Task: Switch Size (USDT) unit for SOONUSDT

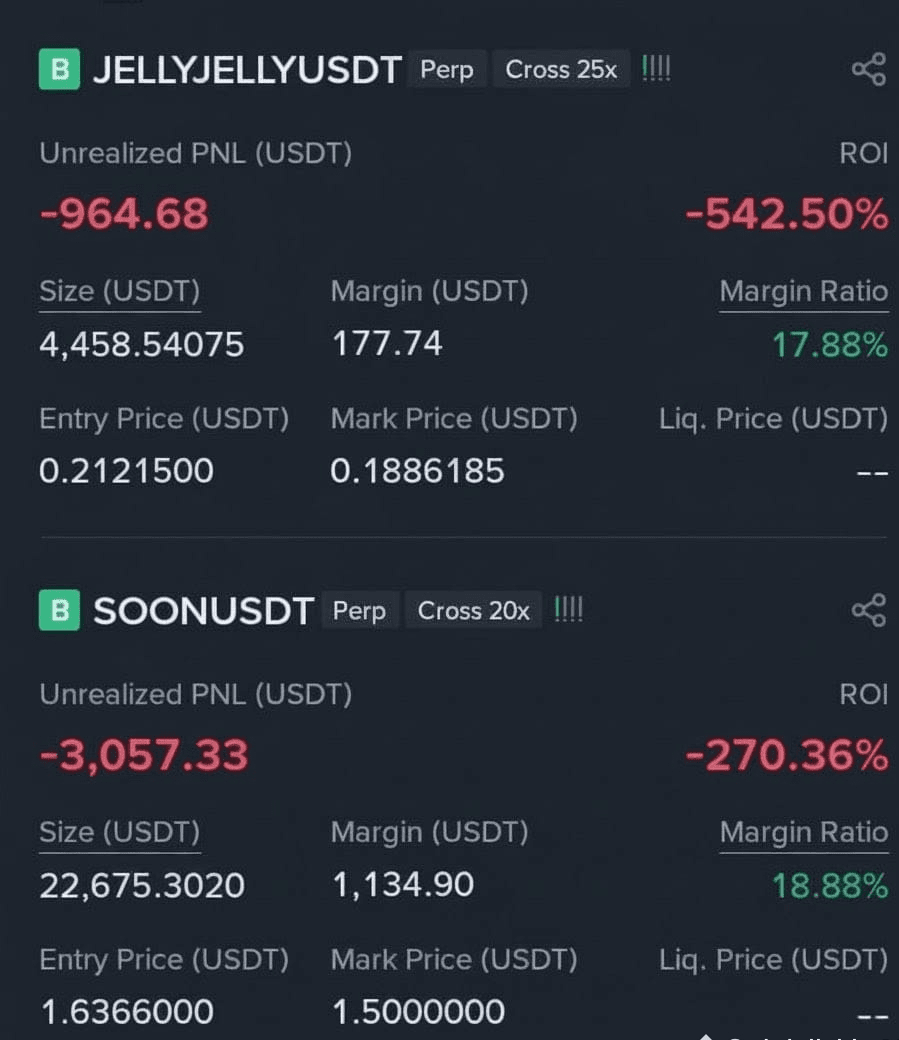Action: click(119, 833)
